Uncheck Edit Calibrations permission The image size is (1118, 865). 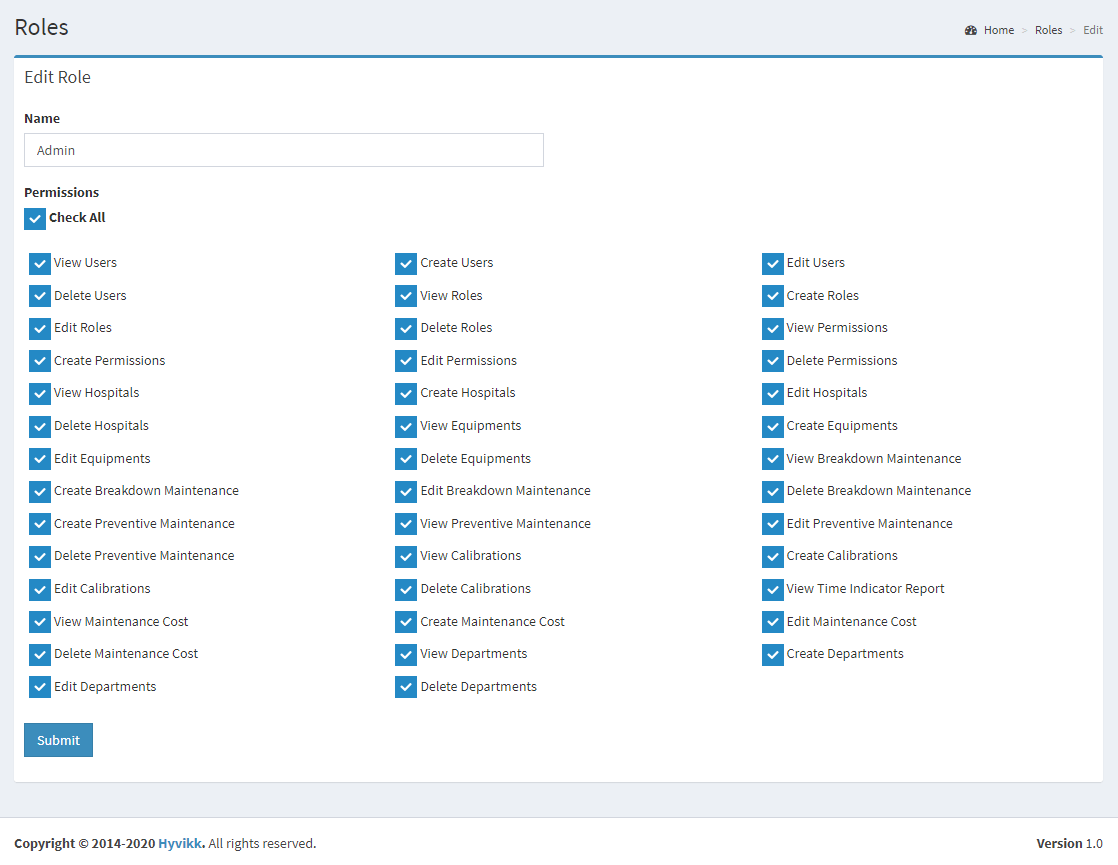pyautogui.click(x=40, y=589)
